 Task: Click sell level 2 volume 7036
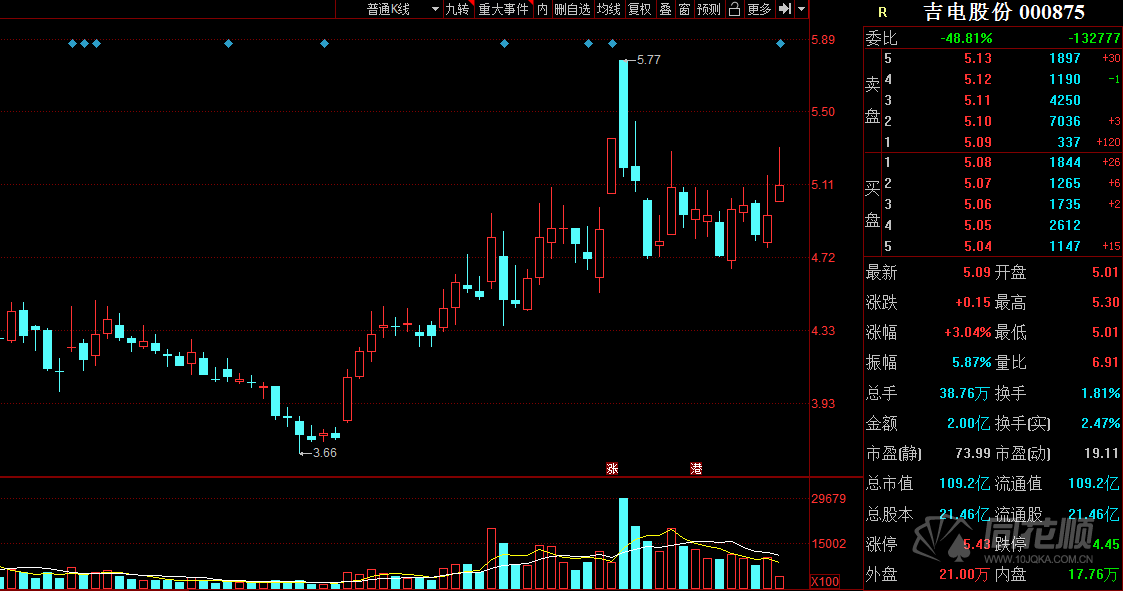coord(1065,121)
